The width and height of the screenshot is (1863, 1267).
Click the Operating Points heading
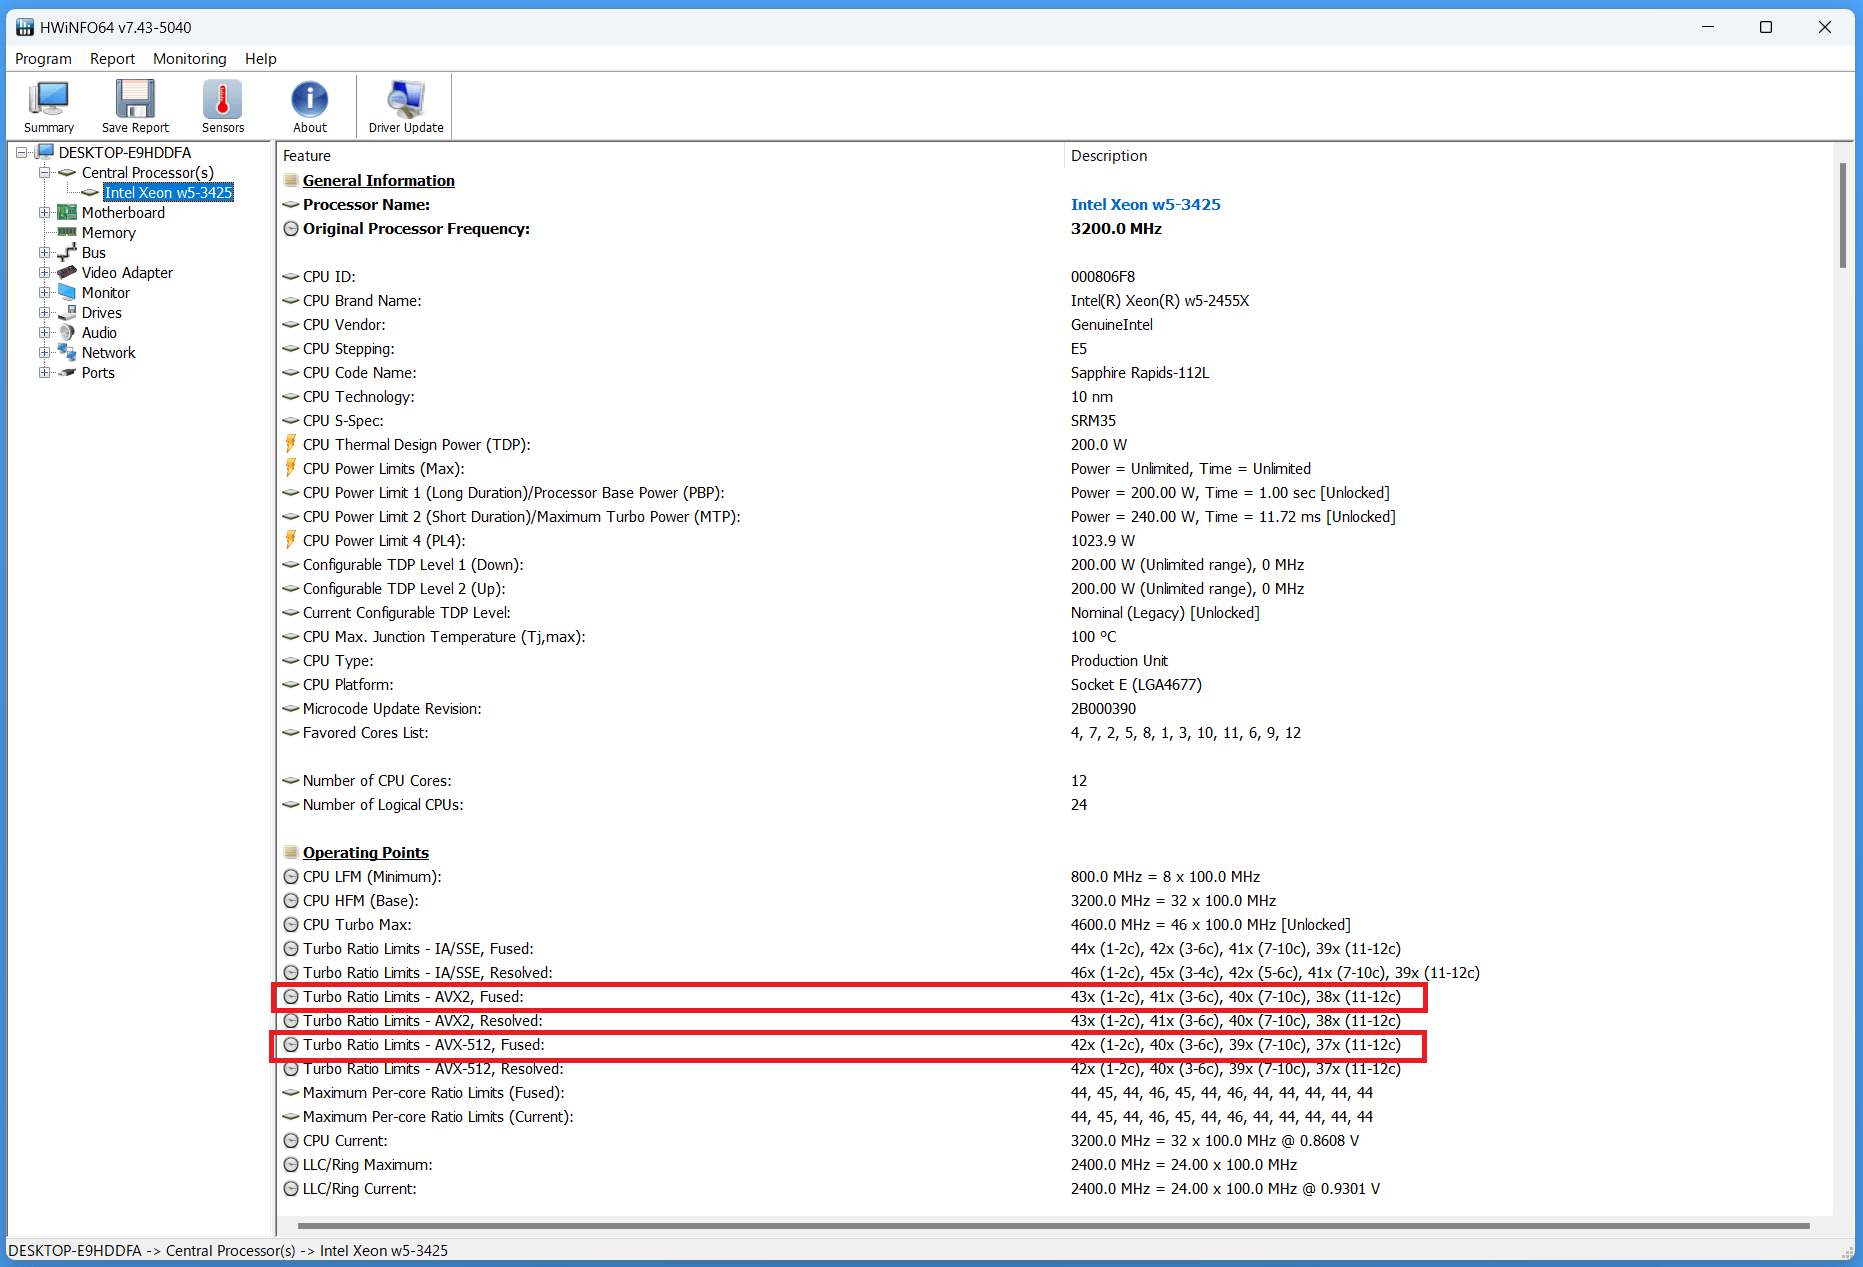click(365, 852)
